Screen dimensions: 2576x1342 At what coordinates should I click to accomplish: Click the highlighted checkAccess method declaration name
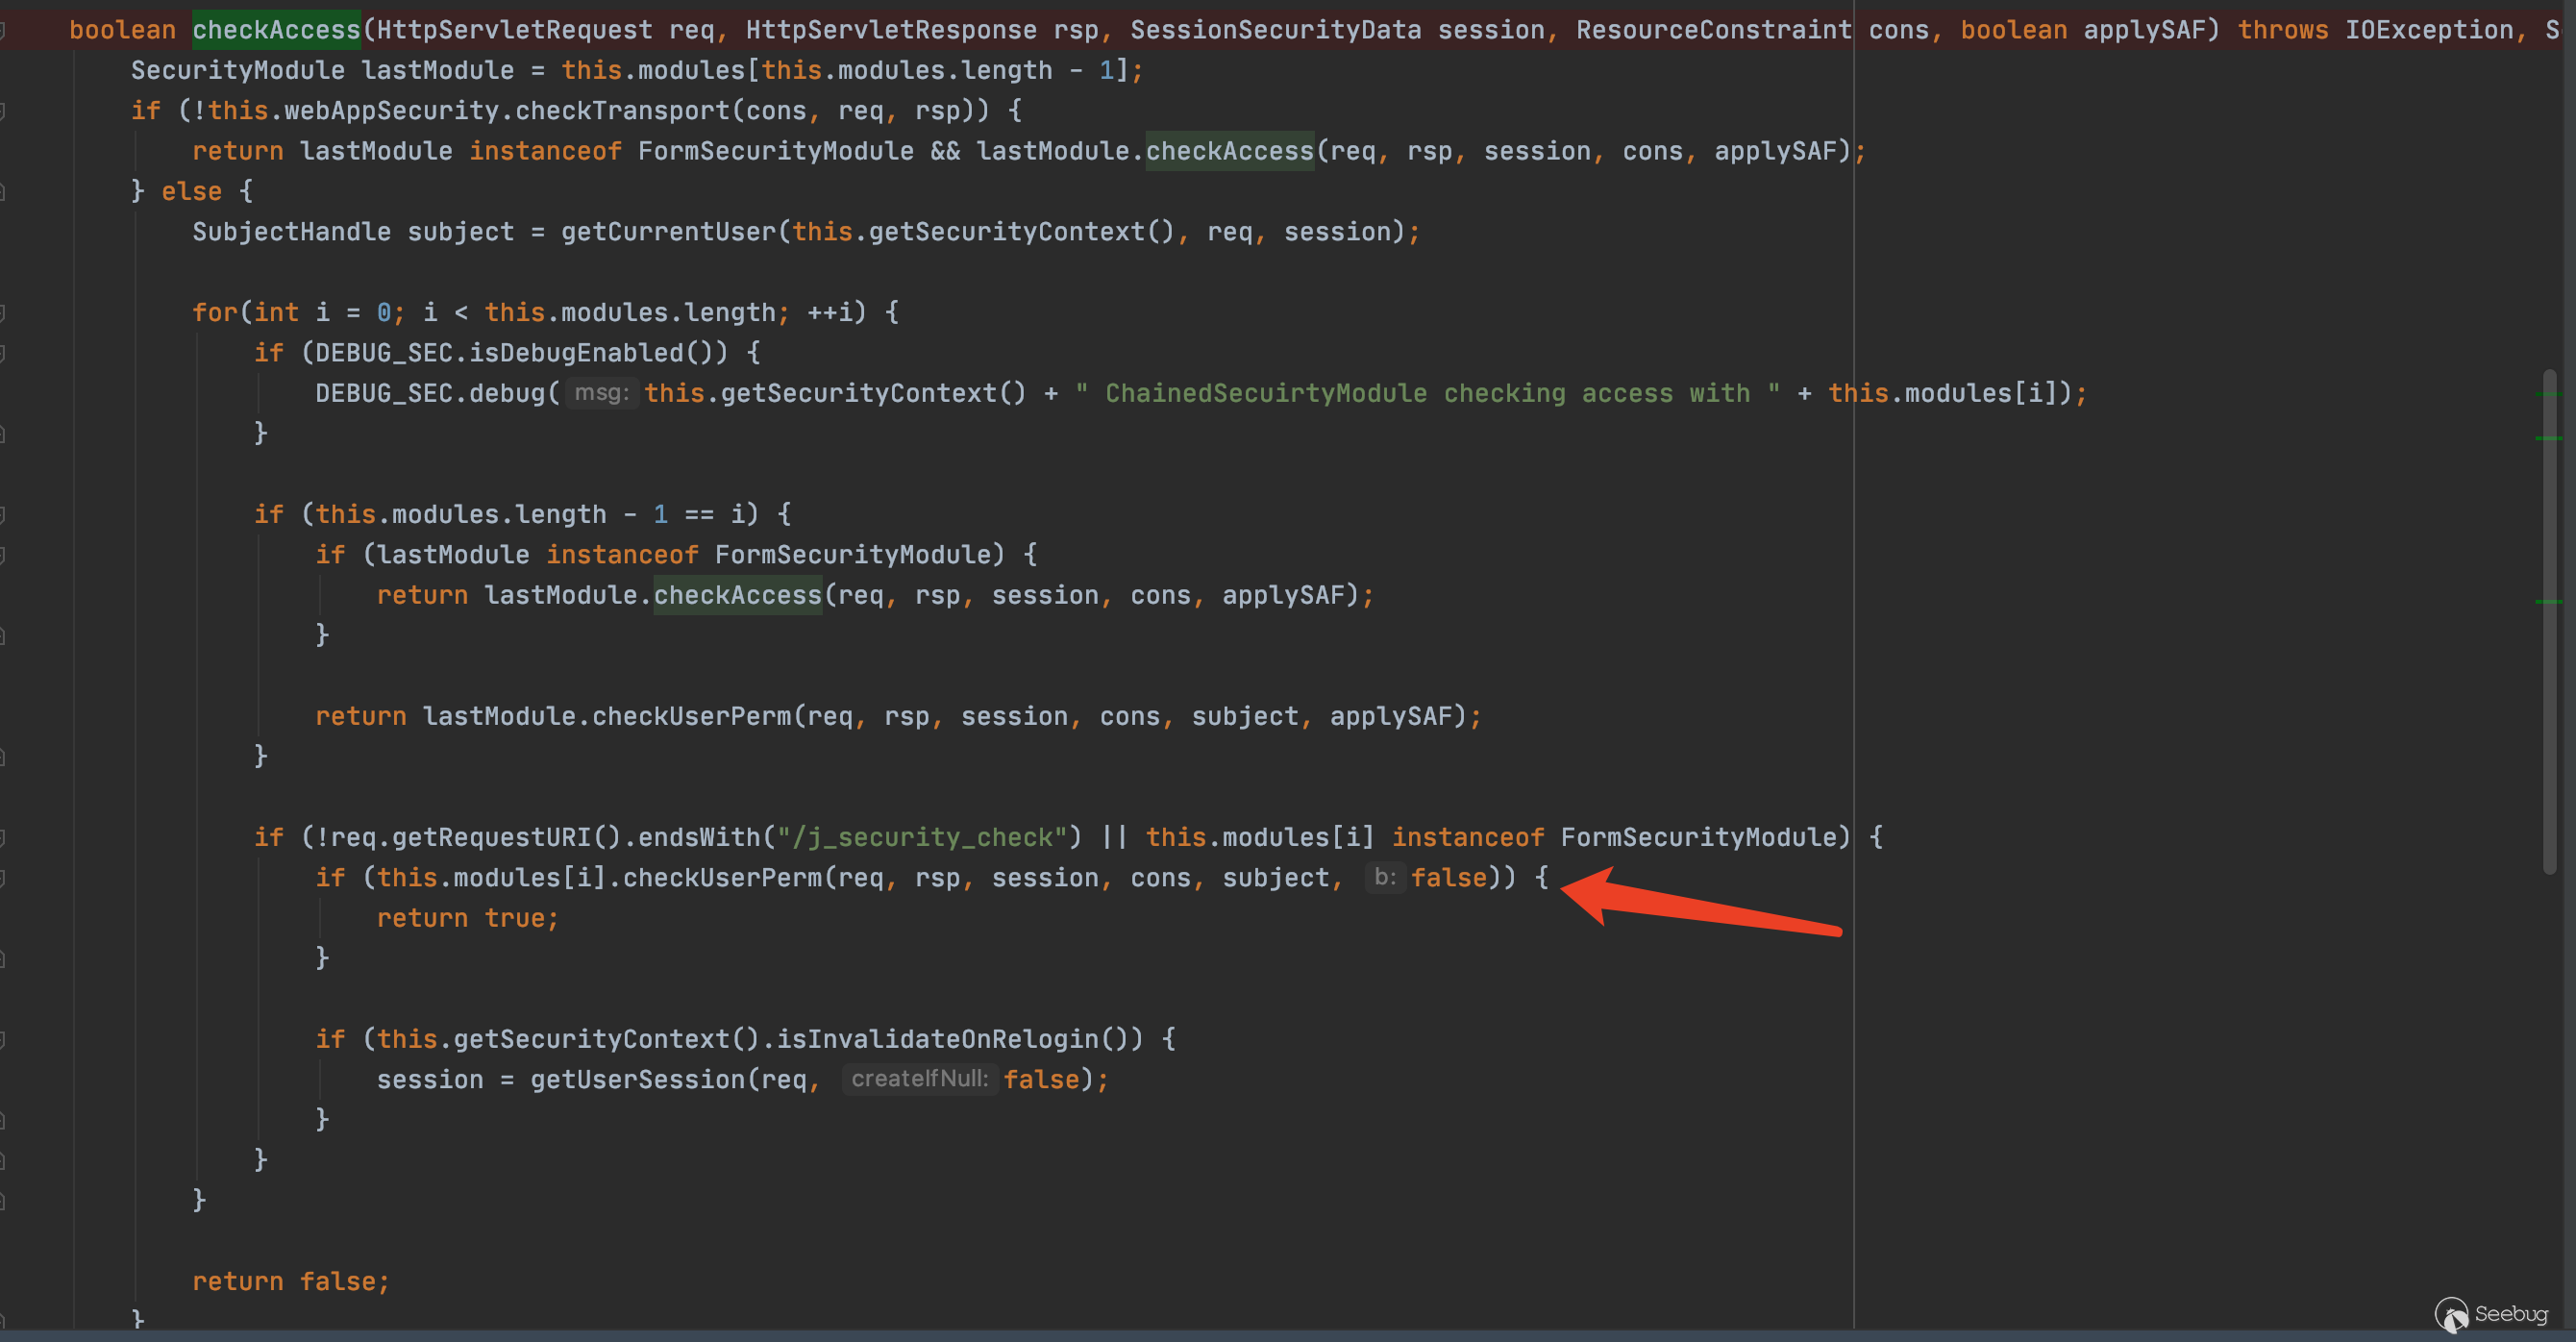(276, 30)
